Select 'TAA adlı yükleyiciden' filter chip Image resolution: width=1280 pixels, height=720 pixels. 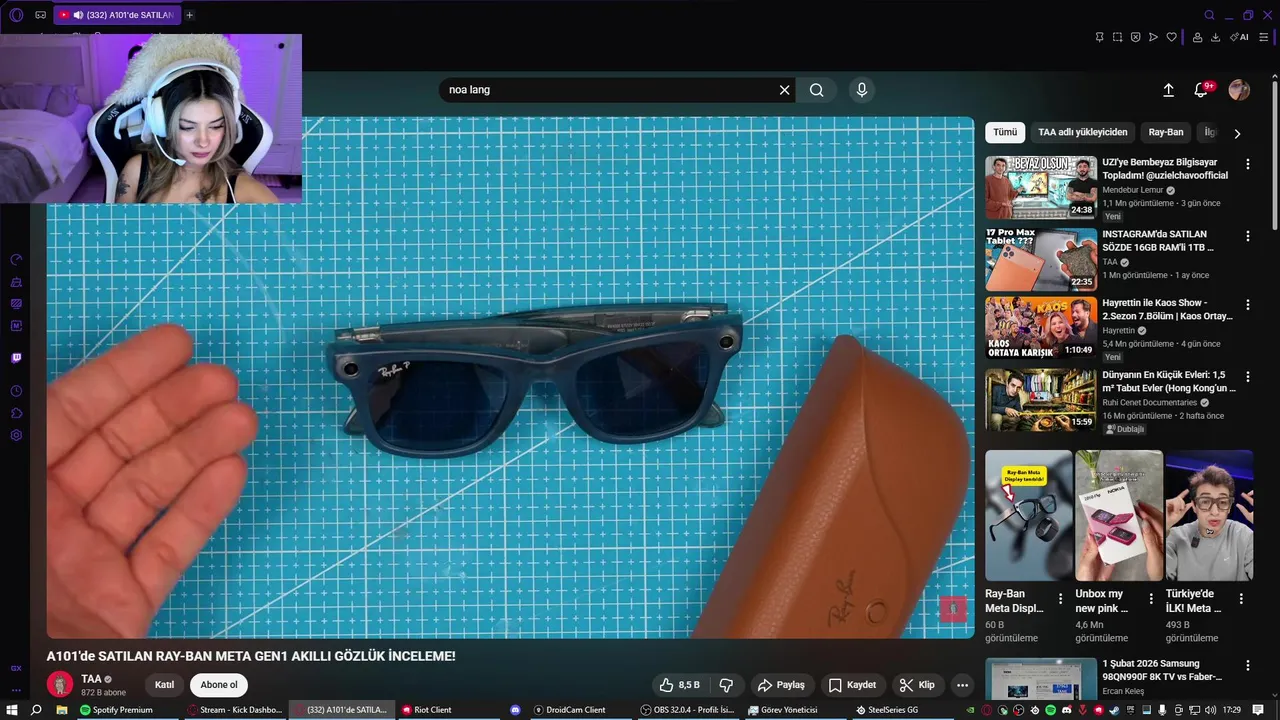(x=1082, y=132)
